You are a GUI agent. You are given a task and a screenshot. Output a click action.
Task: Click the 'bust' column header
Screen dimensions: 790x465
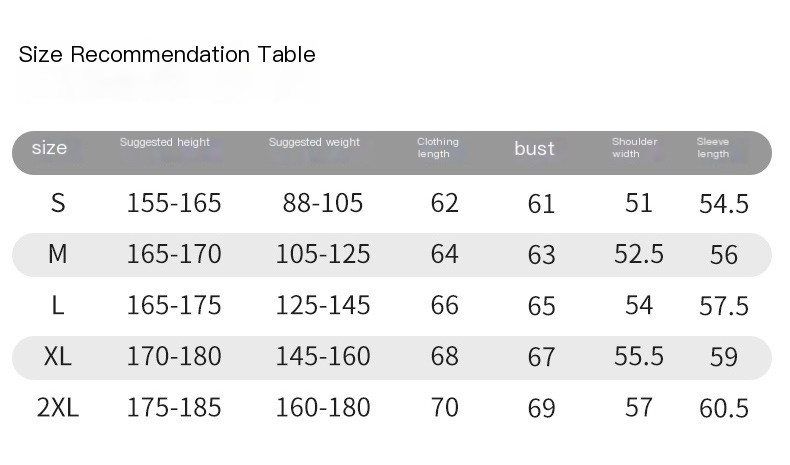534,148
